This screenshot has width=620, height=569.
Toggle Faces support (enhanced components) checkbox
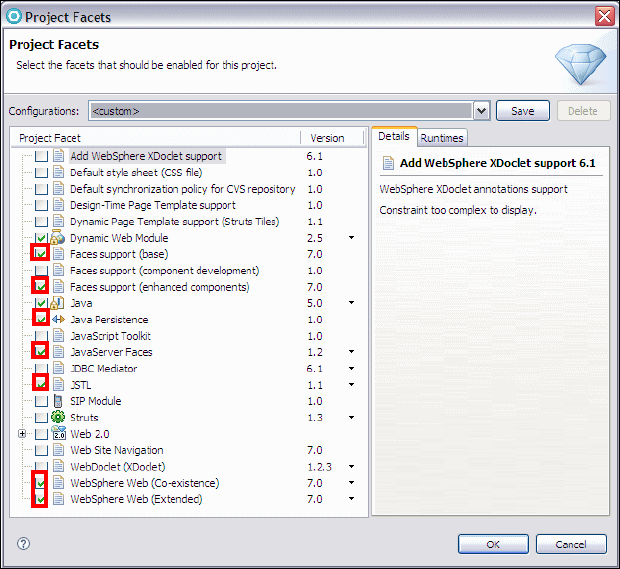point(41,286)
